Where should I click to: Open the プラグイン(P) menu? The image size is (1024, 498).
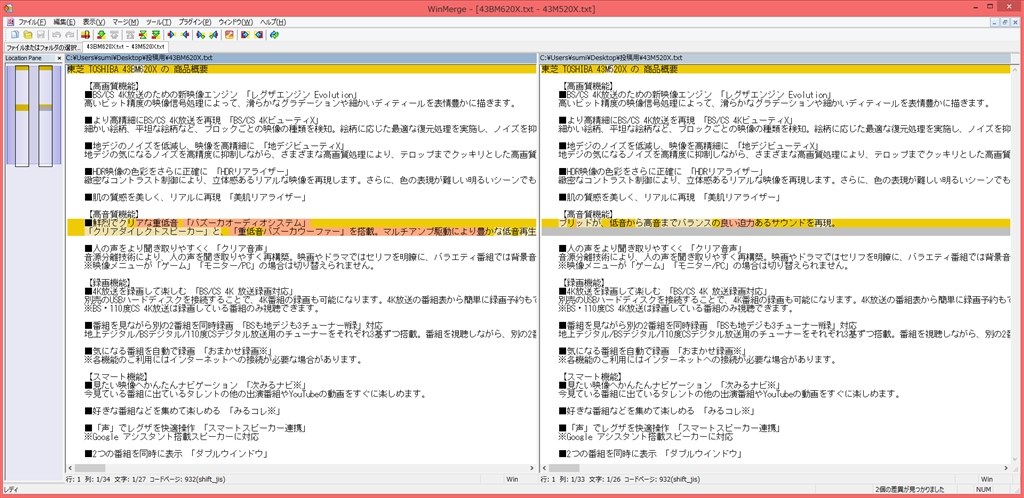pos(195,22)
